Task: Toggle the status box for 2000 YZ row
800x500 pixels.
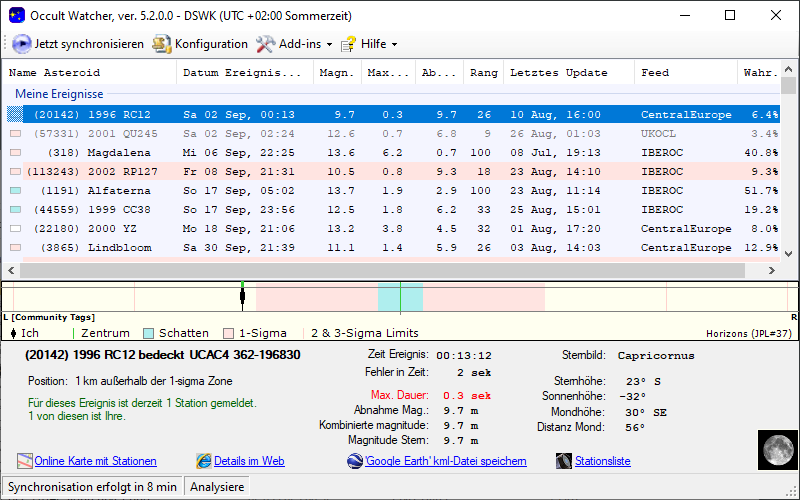Action: (15, 228)
